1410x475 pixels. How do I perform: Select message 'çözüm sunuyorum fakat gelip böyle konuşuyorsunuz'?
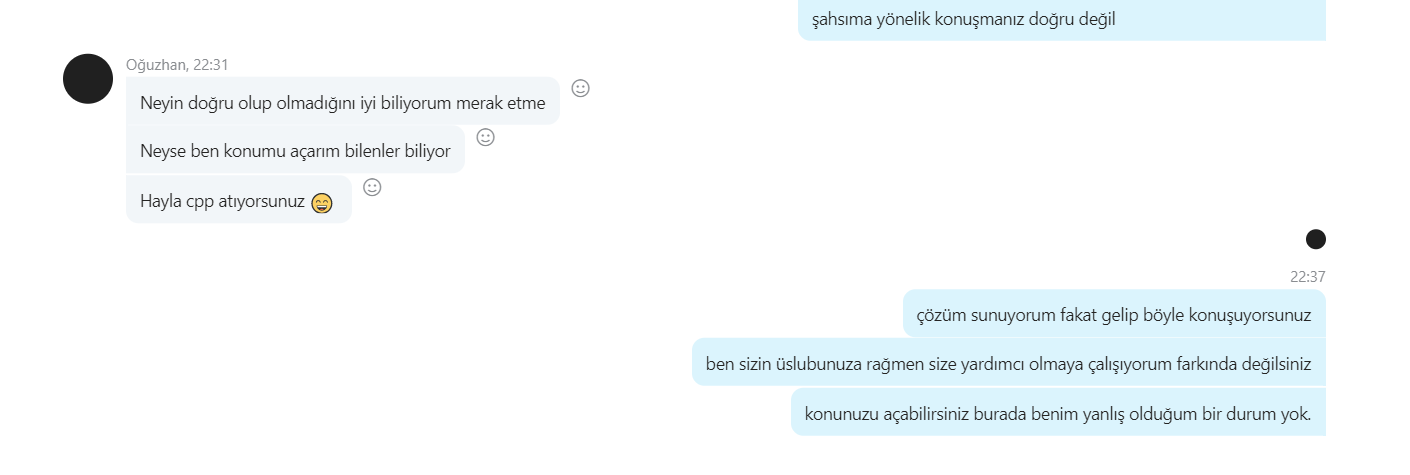(x=1114, y=314)
